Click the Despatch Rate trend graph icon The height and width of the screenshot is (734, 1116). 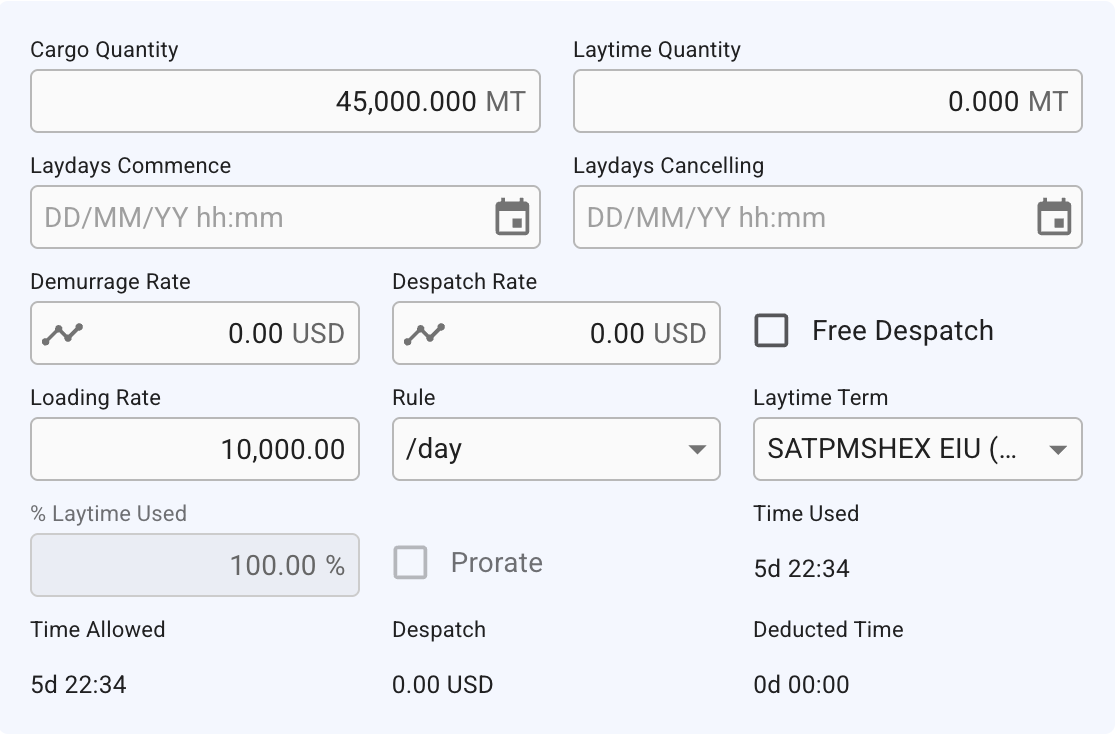point(424,334)
